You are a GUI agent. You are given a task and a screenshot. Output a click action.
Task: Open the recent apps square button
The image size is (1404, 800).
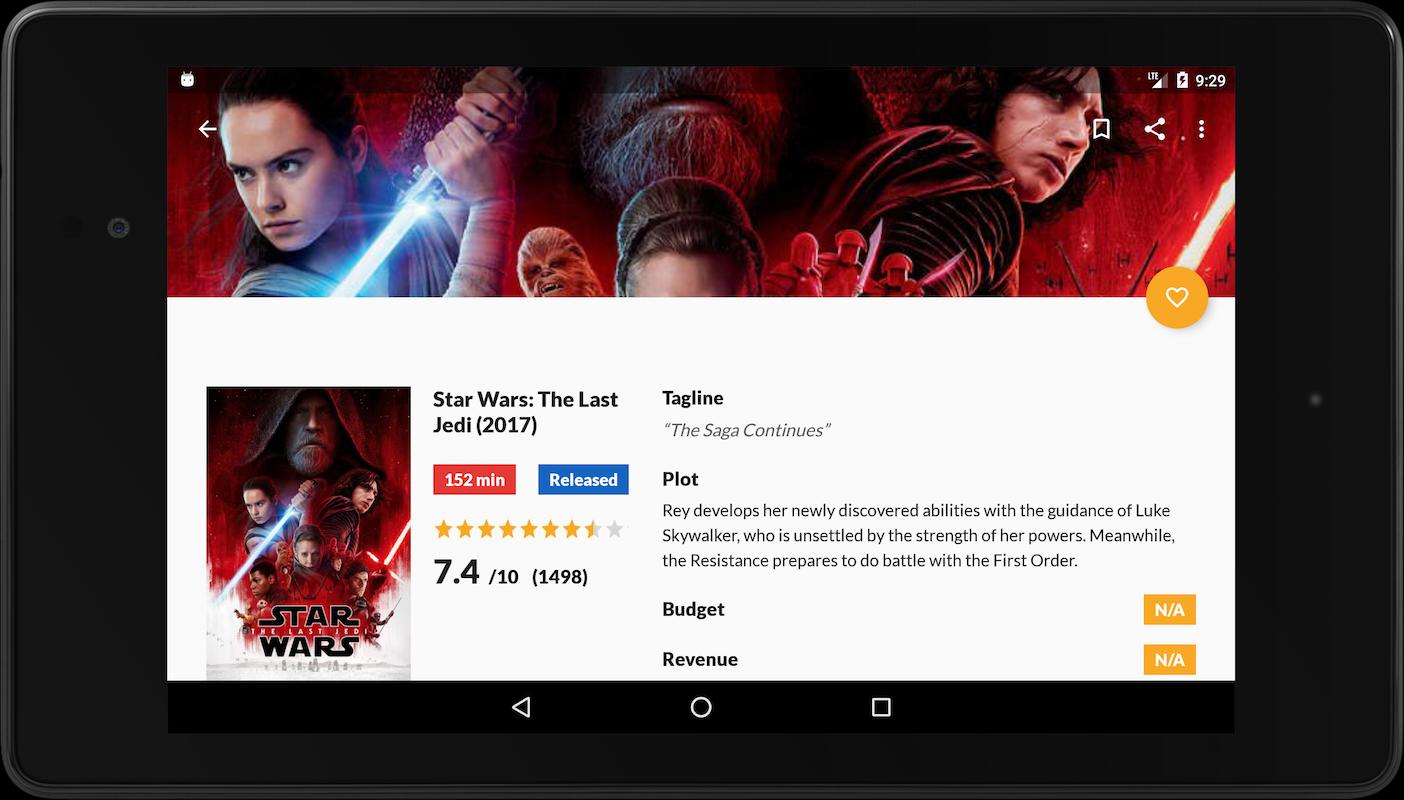881,707
